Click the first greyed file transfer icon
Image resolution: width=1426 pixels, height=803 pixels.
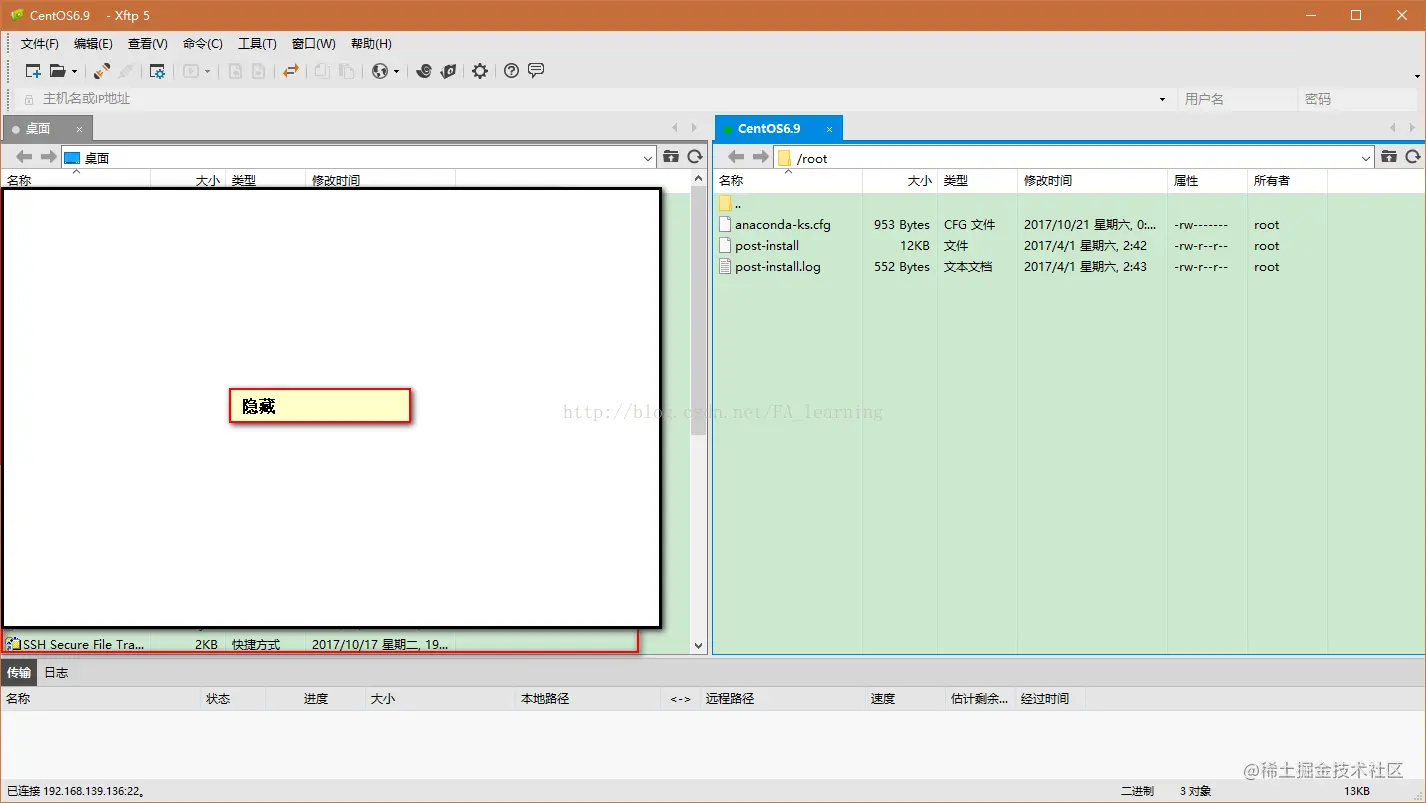pos(235,71)
